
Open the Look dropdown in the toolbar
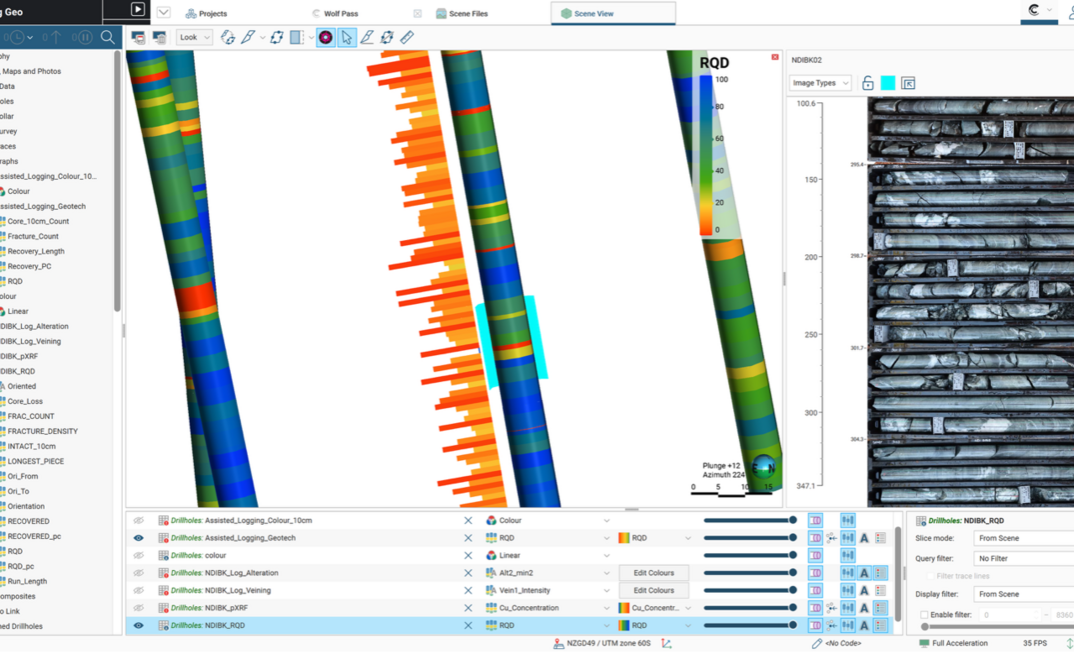(x=192, y=37)
